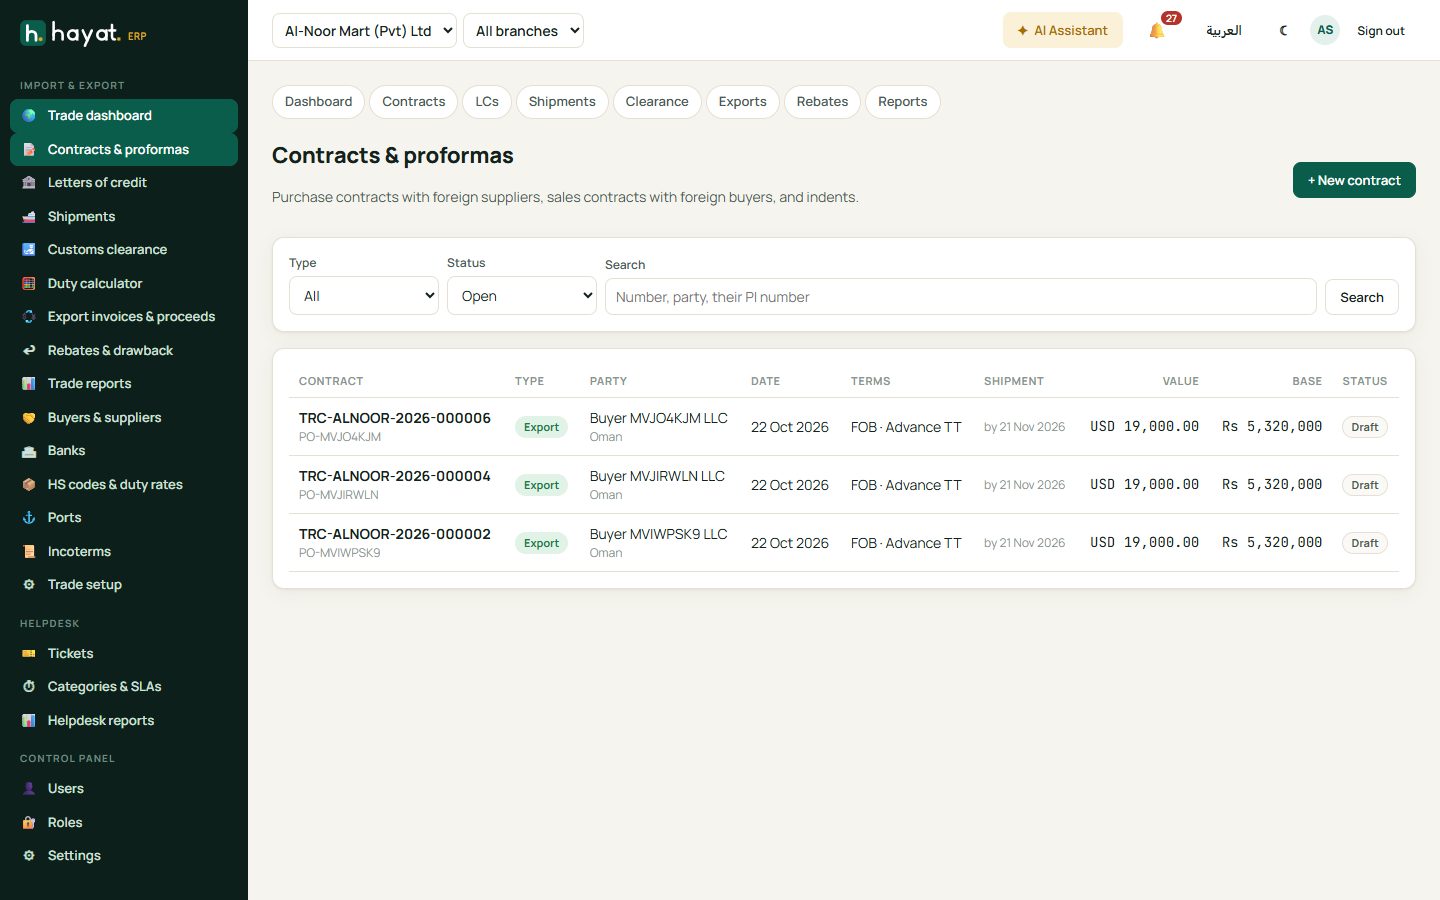The height and width of the screenshot is (900, 1440).
Task: Click the Customs clearance icon
Action: 29,250
